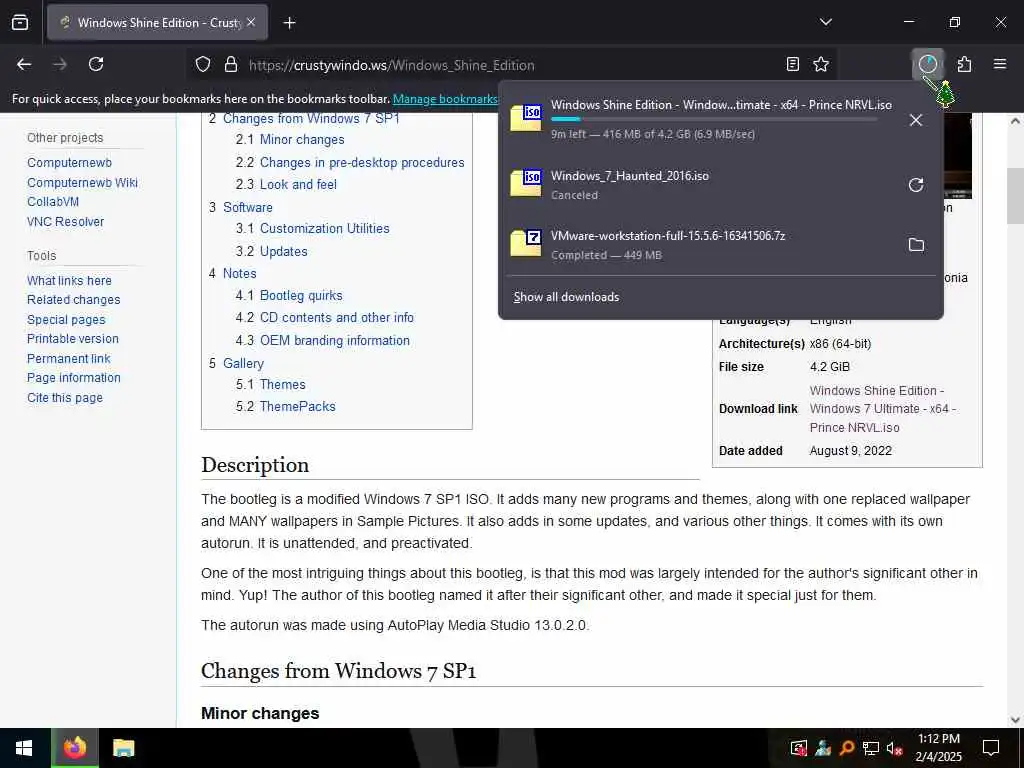Screen dimensions: 1024x768
Task: Open the Computernewb sidebar link
Action: (x=69, y=163)
